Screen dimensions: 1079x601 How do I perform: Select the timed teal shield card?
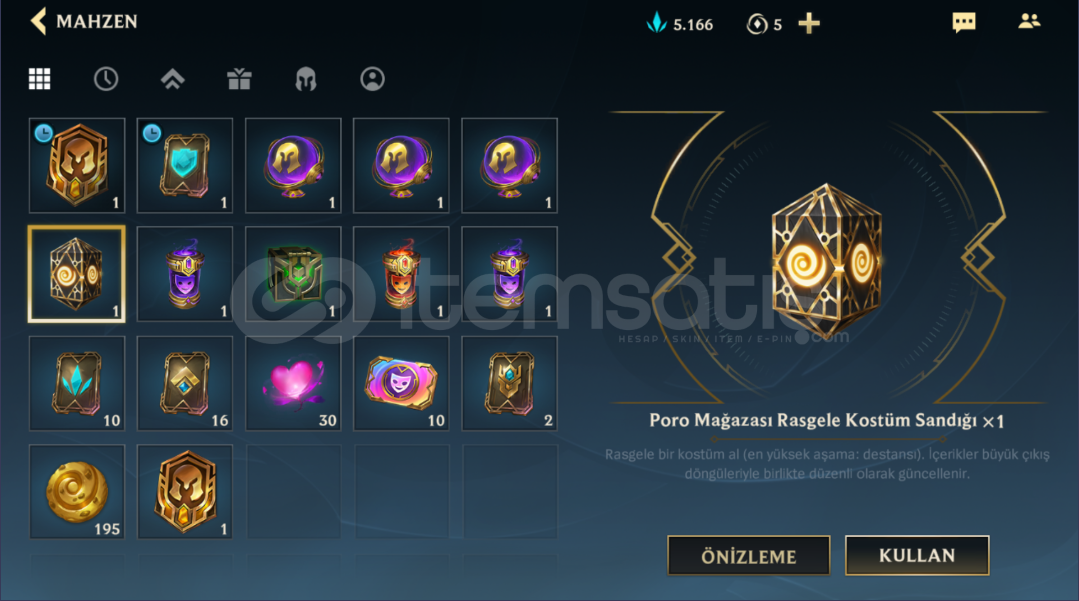click(x=184, y=165)
